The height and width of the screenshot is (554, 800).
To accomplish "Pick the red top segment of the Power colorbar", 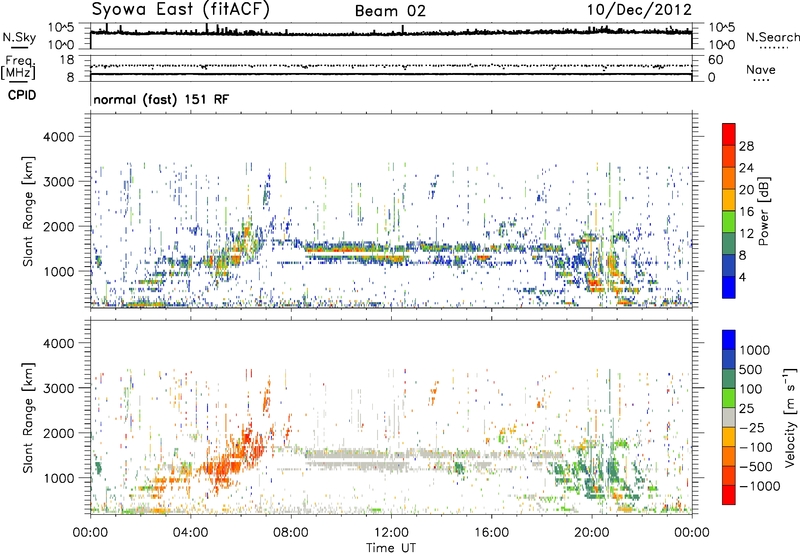I will [729, 135].
